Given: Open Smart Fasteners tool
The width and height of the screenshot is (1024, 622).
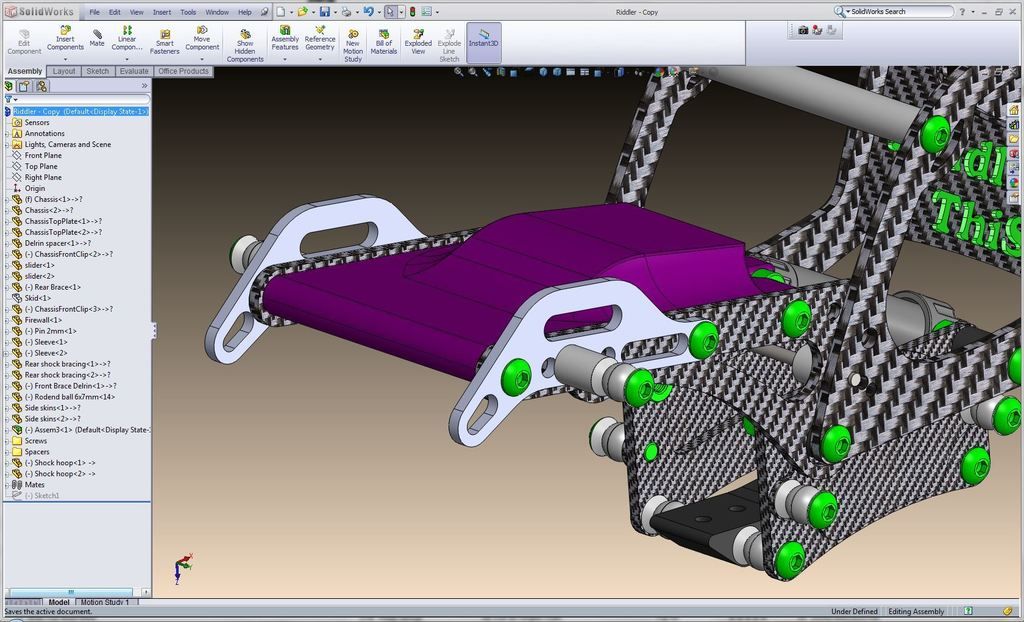Looking at the screenshot, I should (x=165, y=42).
